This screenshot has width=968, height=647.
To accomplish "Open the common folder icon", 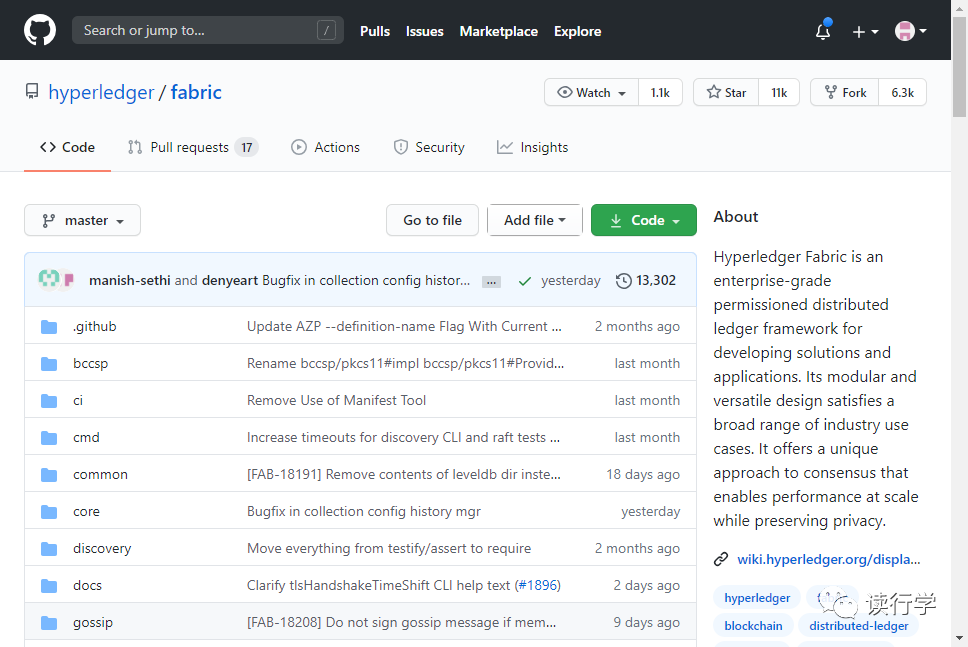I will [x=49, y=475].
